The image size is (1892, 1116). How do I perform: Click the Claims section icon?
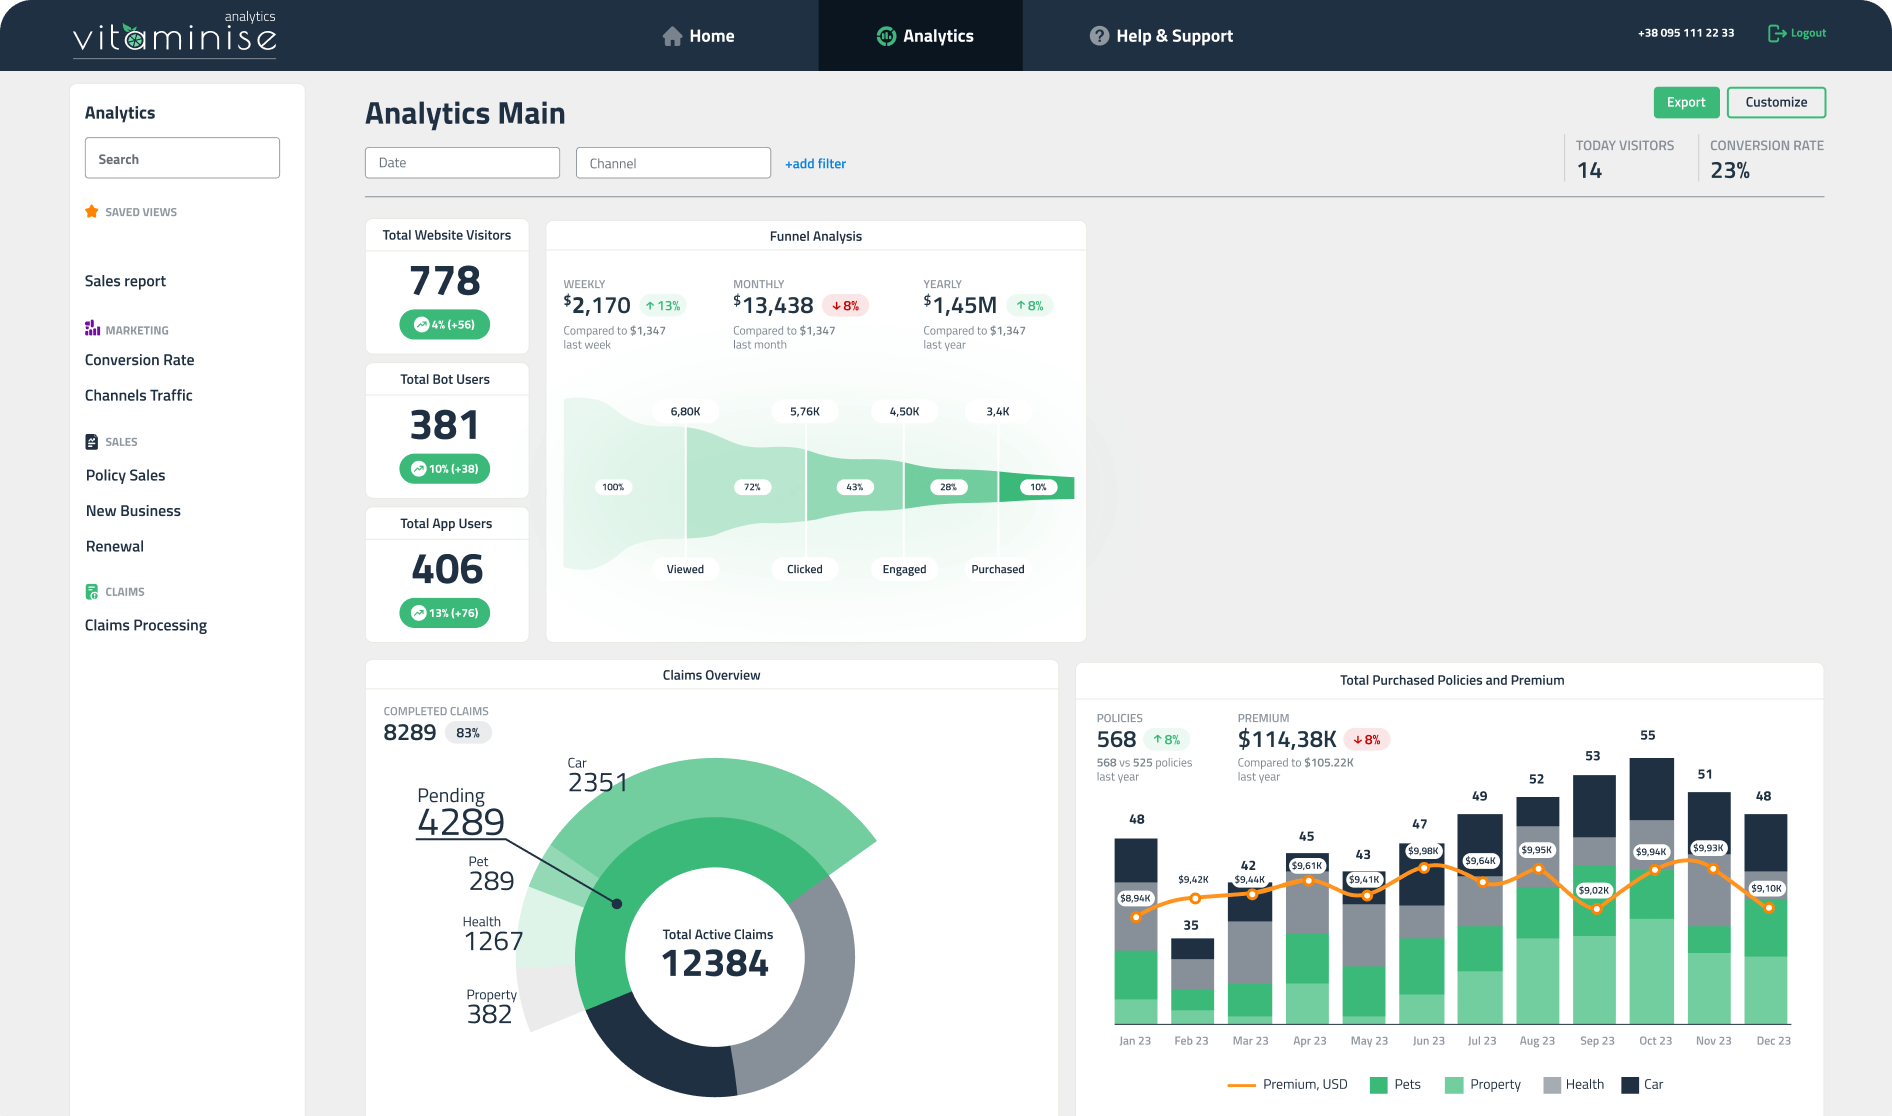pyautogui.click(x=92, y=592)
